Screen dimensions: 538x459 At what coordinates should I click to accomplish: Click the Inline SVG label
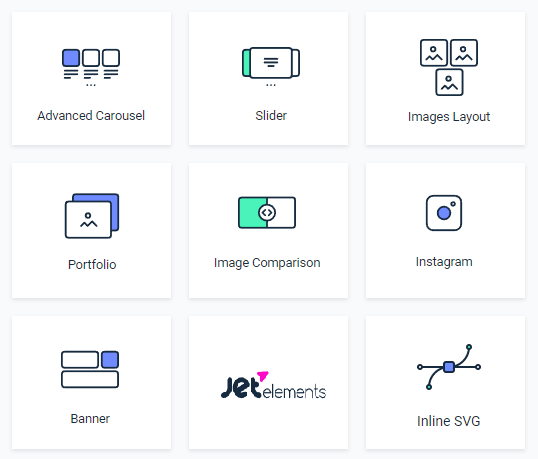[x=448, y=421]
